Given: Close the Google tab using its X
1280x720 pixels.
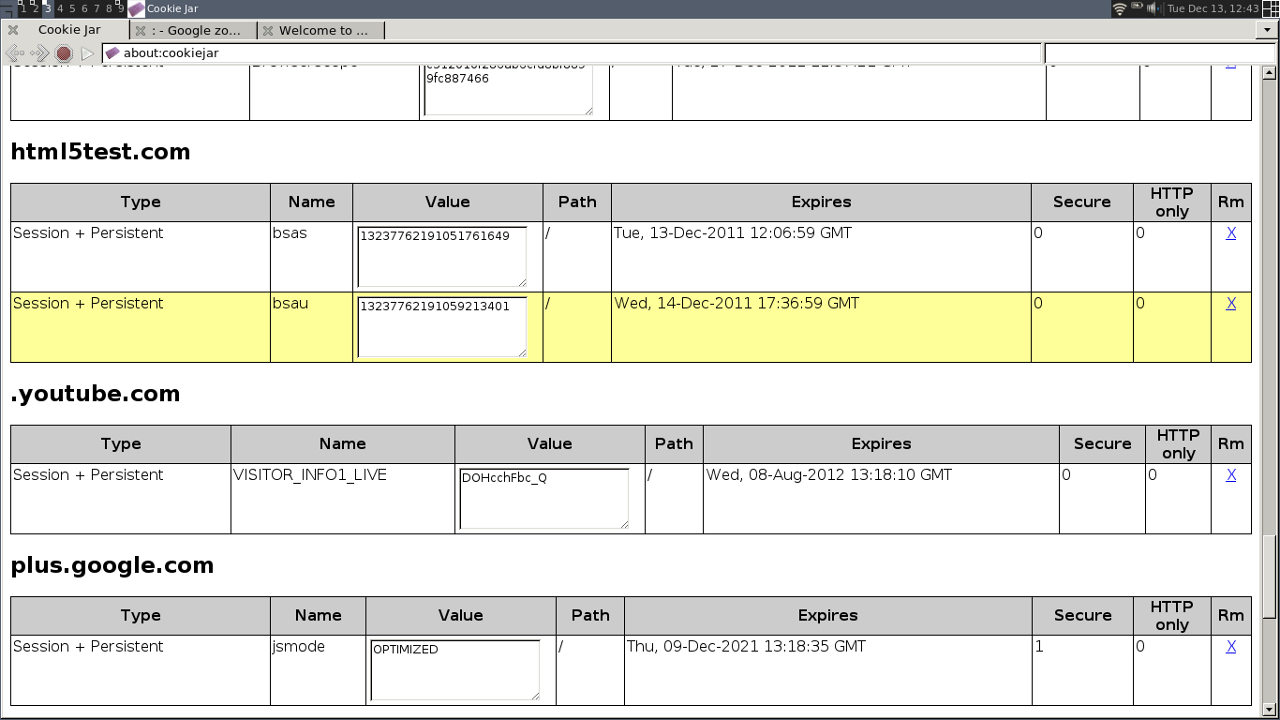Looking at the screenshot, I should coord(141,31).
